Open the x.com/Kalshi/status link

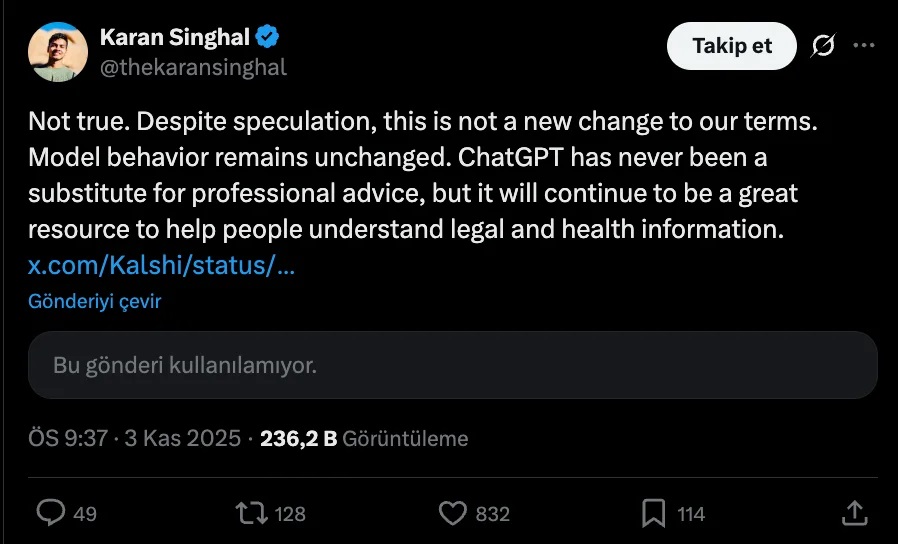[161, 267]
